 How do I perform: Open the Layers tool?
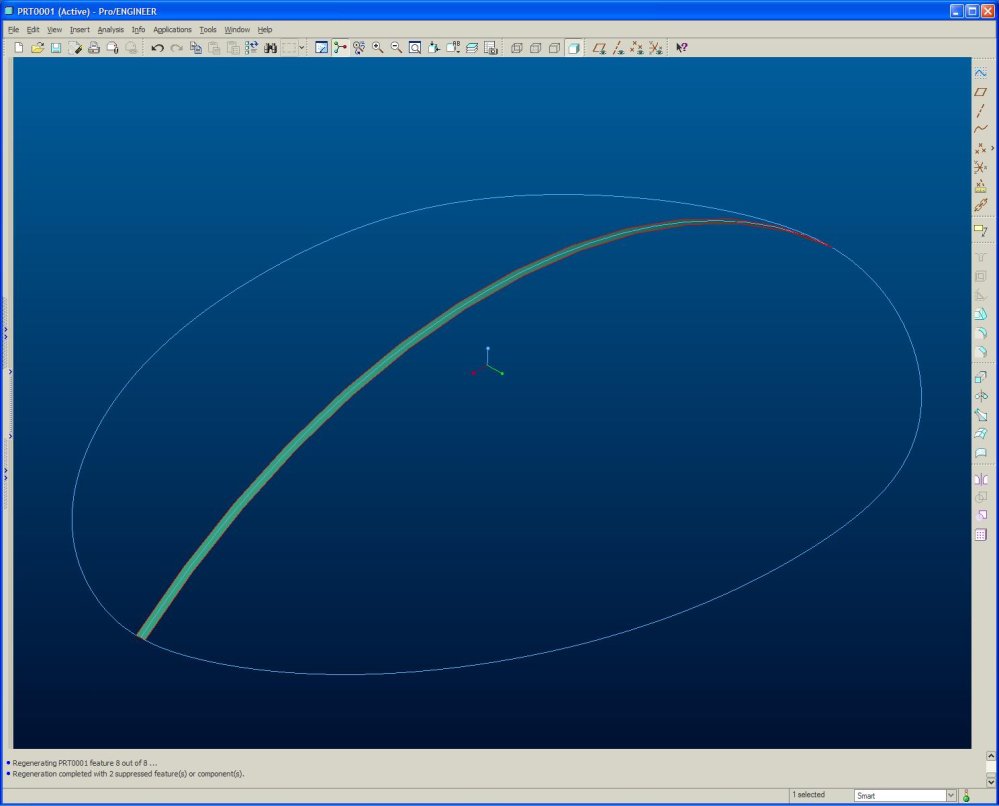[x=472, y=48]
